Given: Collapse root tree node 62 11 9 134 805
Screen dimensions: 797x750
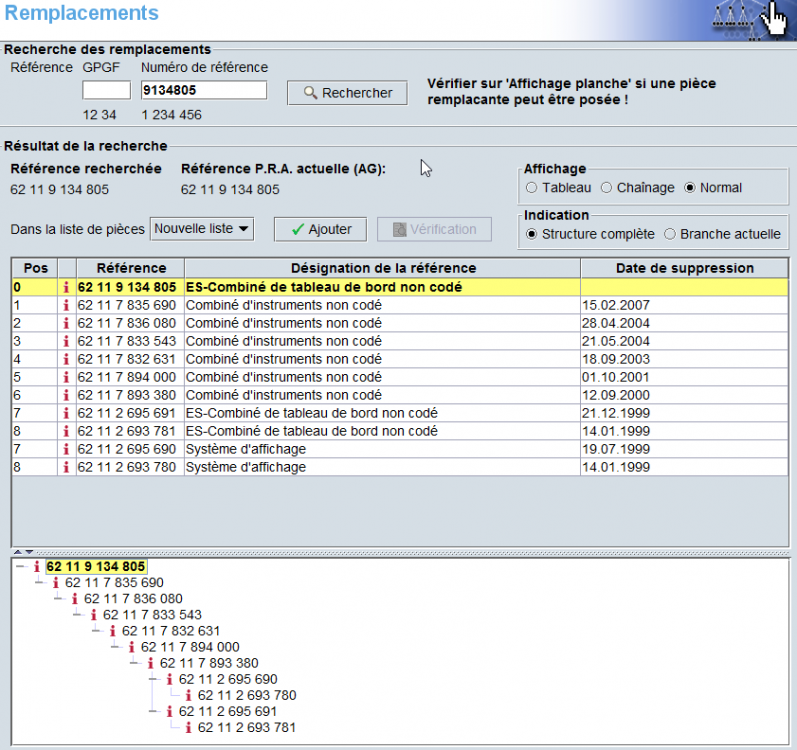Looking at the screenshot, I should pos(20,566).
